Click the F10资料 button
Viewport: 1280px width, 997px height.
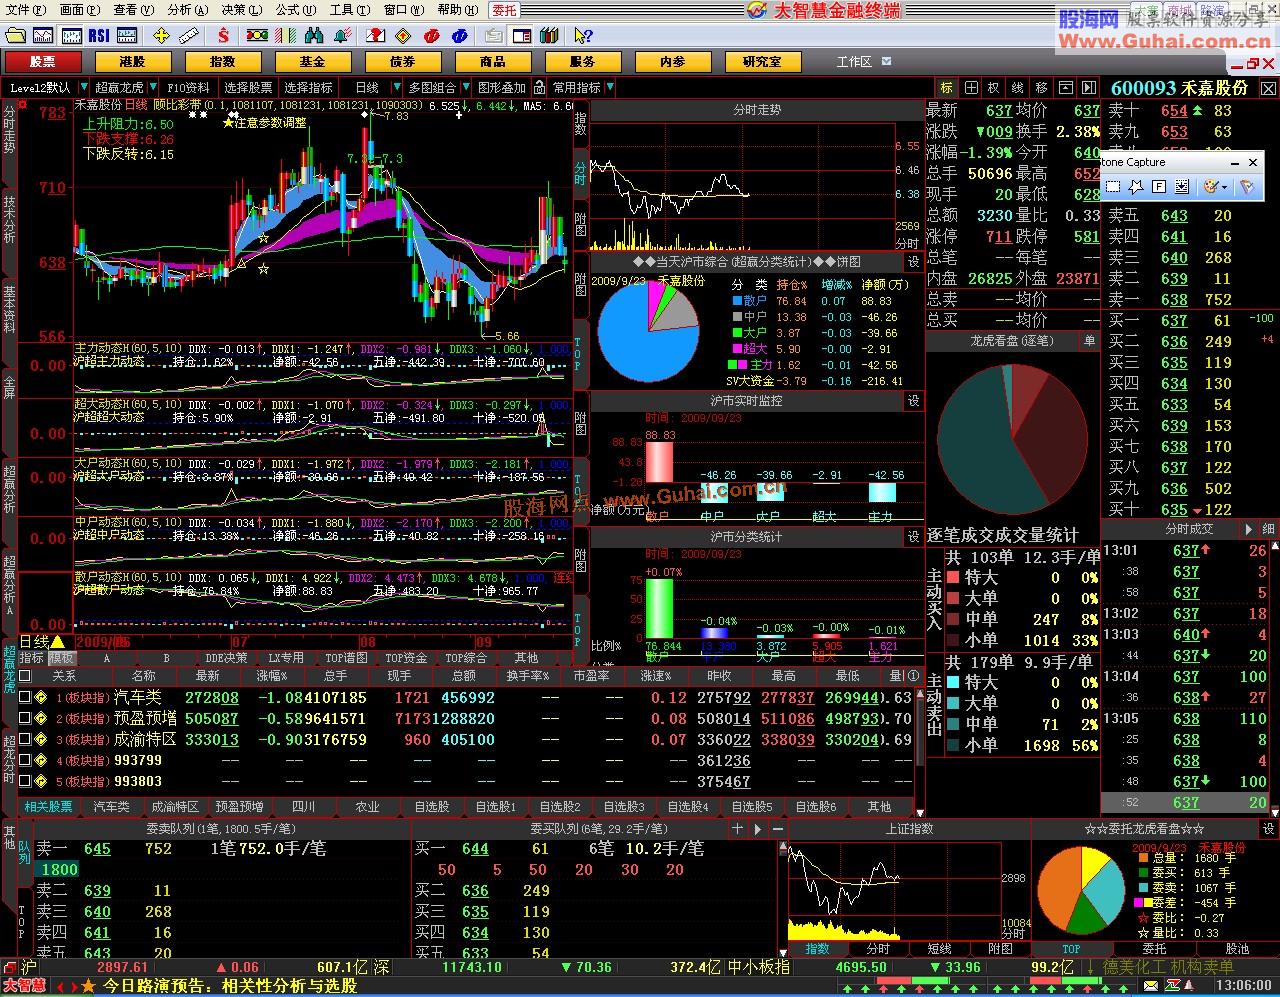[188, 88]
